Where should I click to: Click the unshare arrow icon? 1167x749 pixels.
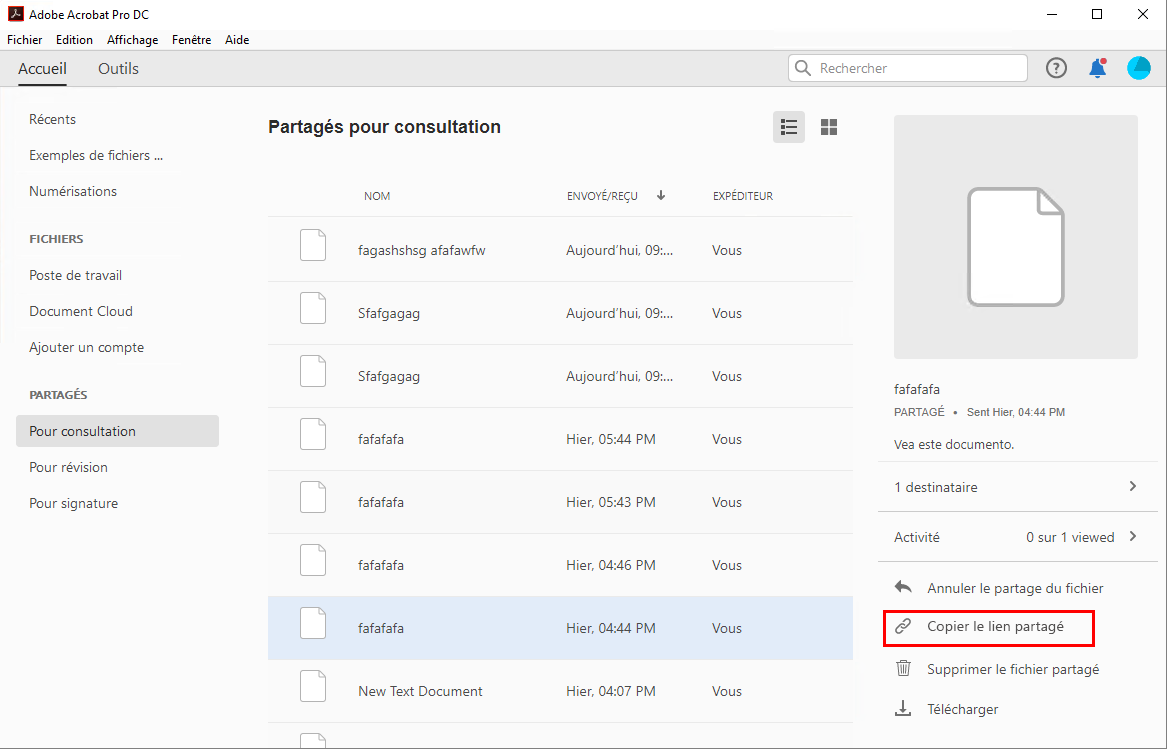click(903, 588)
